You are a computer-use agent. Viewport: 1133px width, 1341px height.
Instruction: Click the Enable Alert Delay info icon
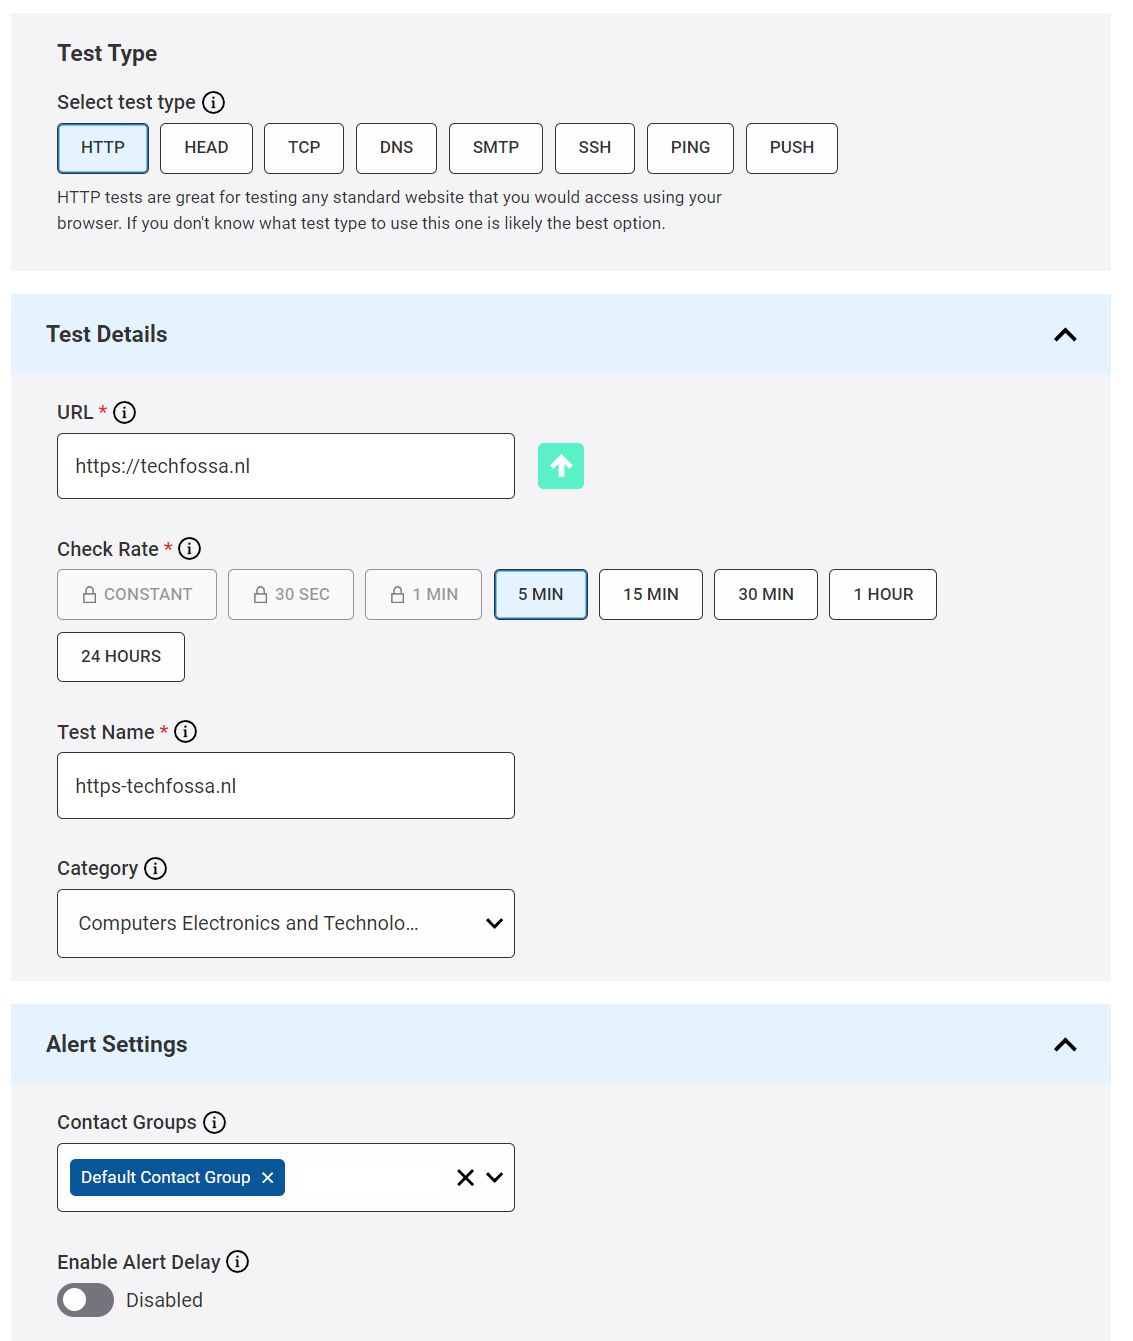[237, 1262]
